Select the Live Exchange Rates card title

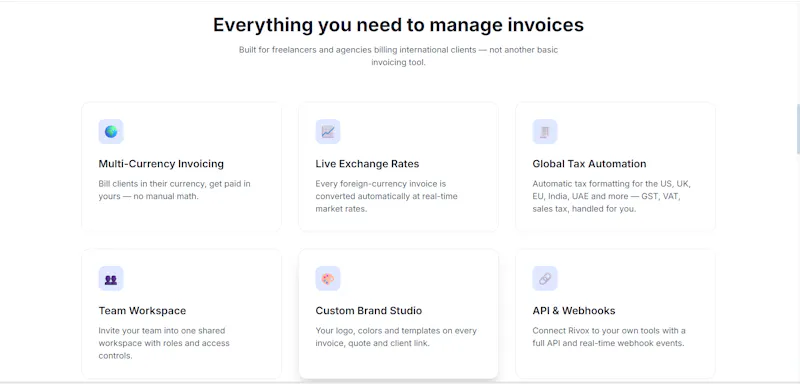367,164
